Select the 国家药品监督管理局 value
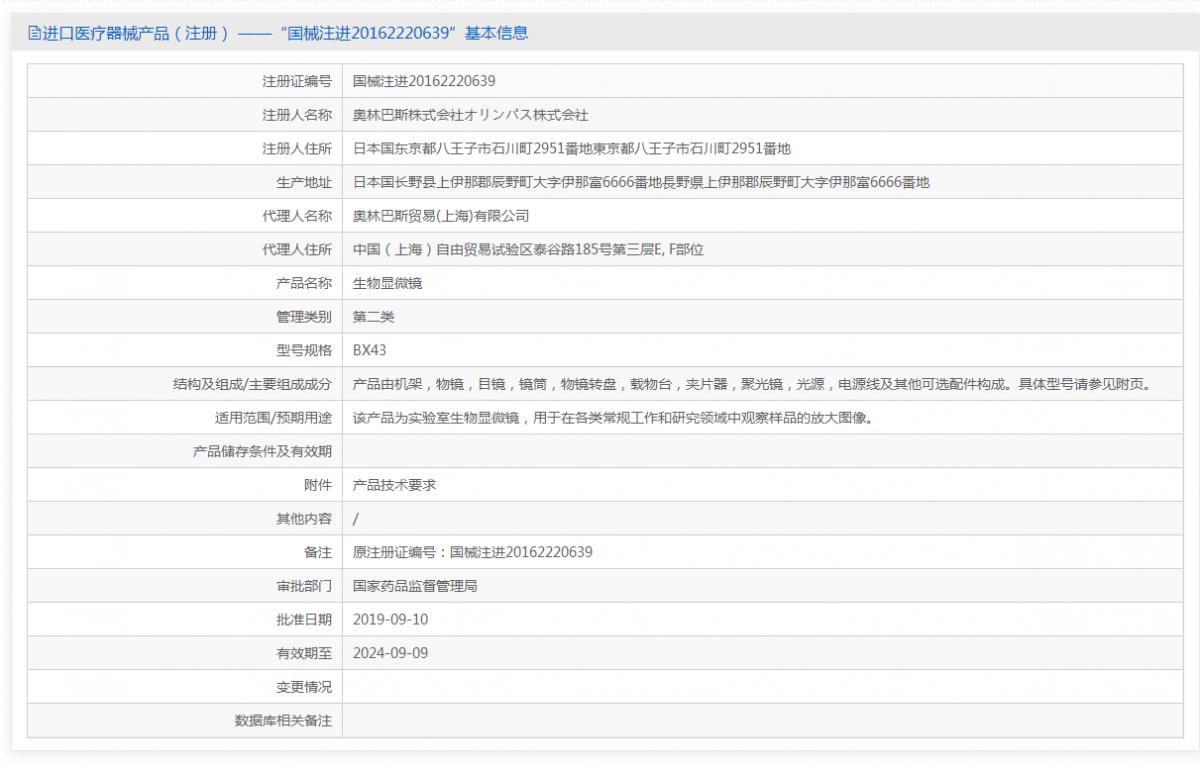1200x769 pixels. [415, 586]
